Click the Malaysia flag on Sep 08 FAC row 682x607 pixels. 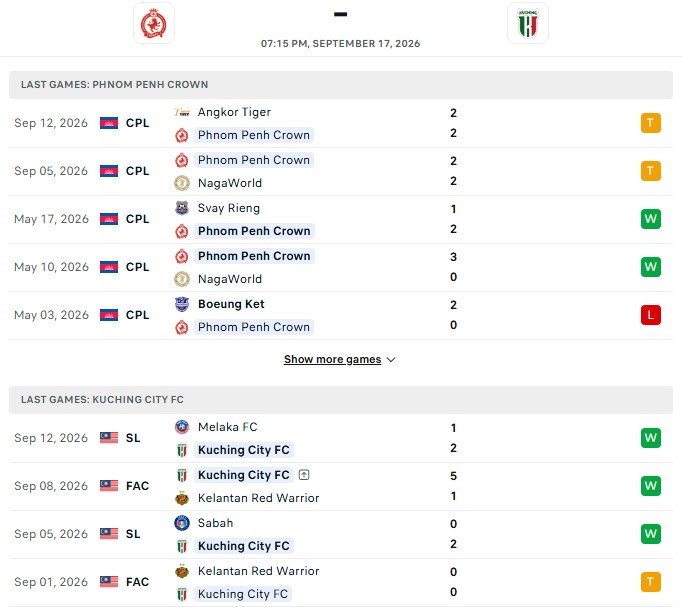[109, 486]
